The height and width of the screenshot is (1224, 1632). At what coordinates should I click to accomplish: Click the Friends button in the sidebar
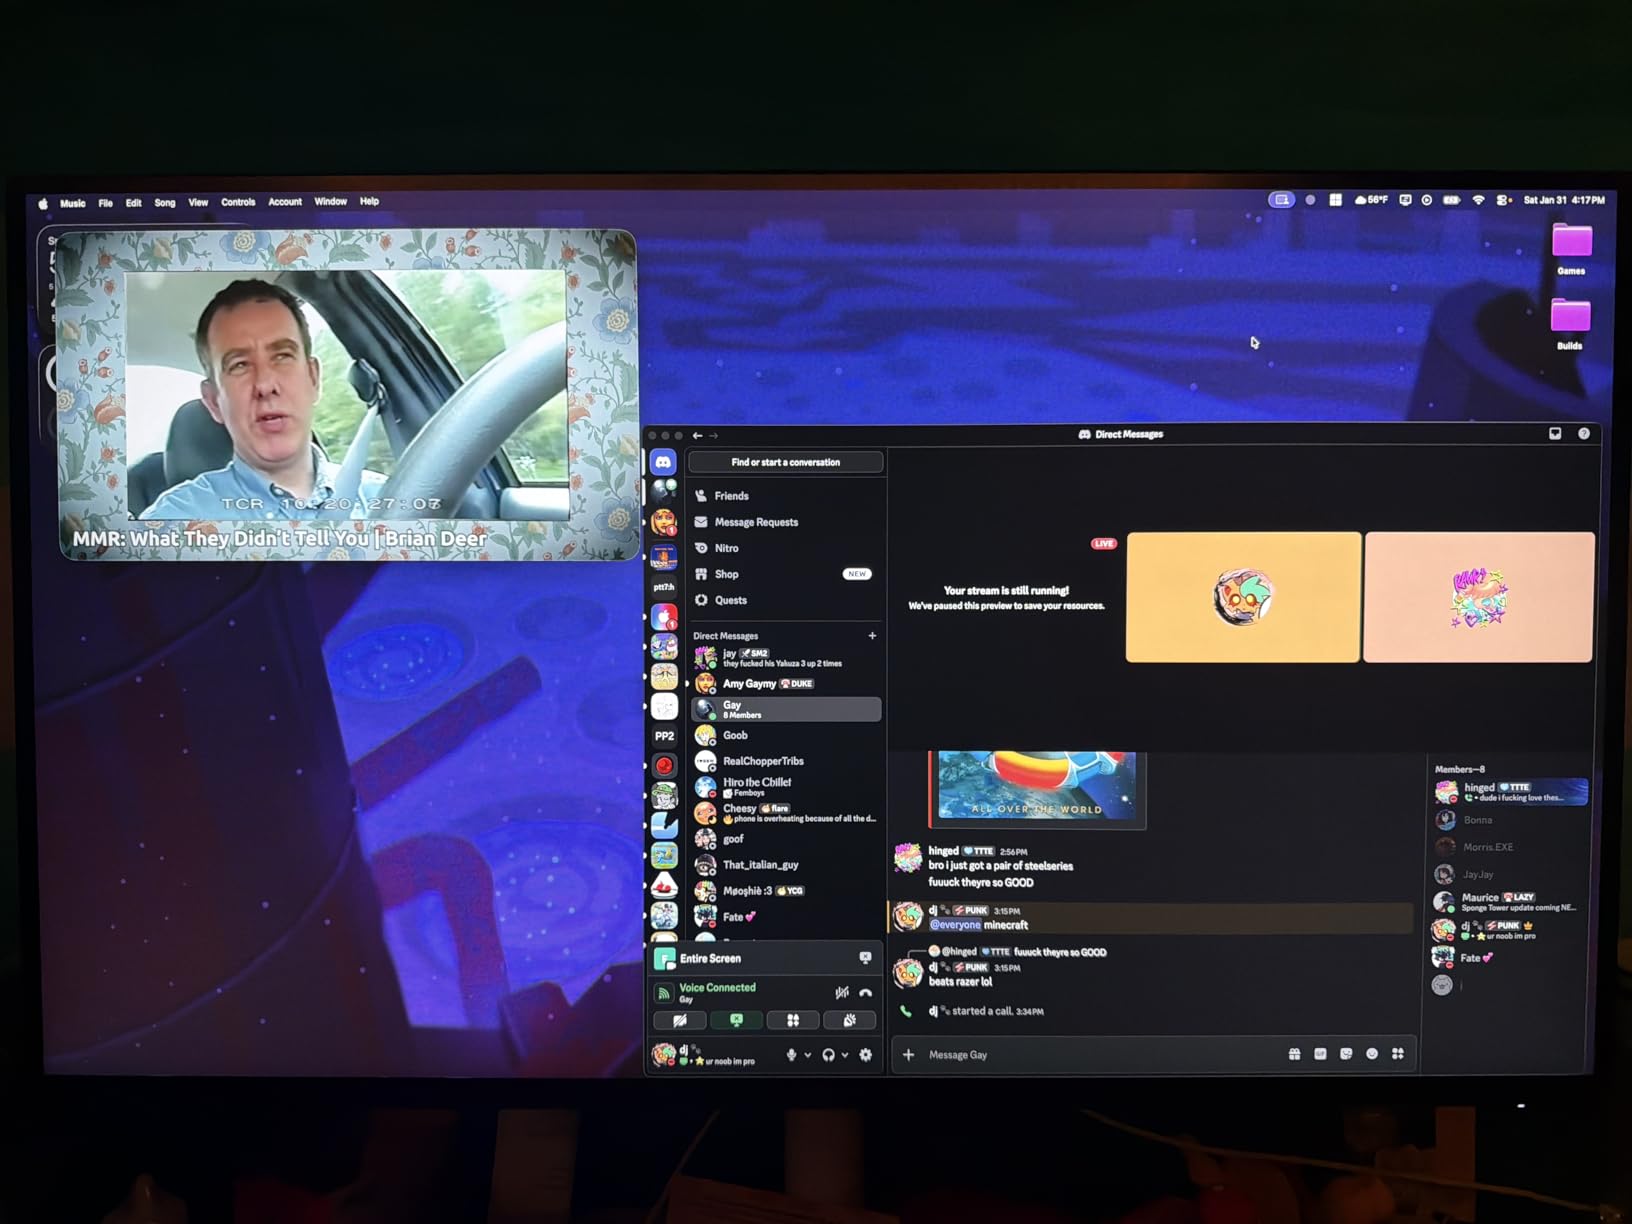pos(731,495)
